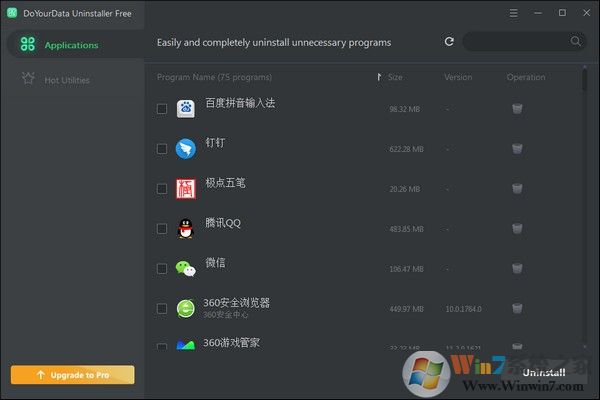600x400 pixels.
Task: Click the 483.85 MB size value
Action: click(x=406, y=229)
